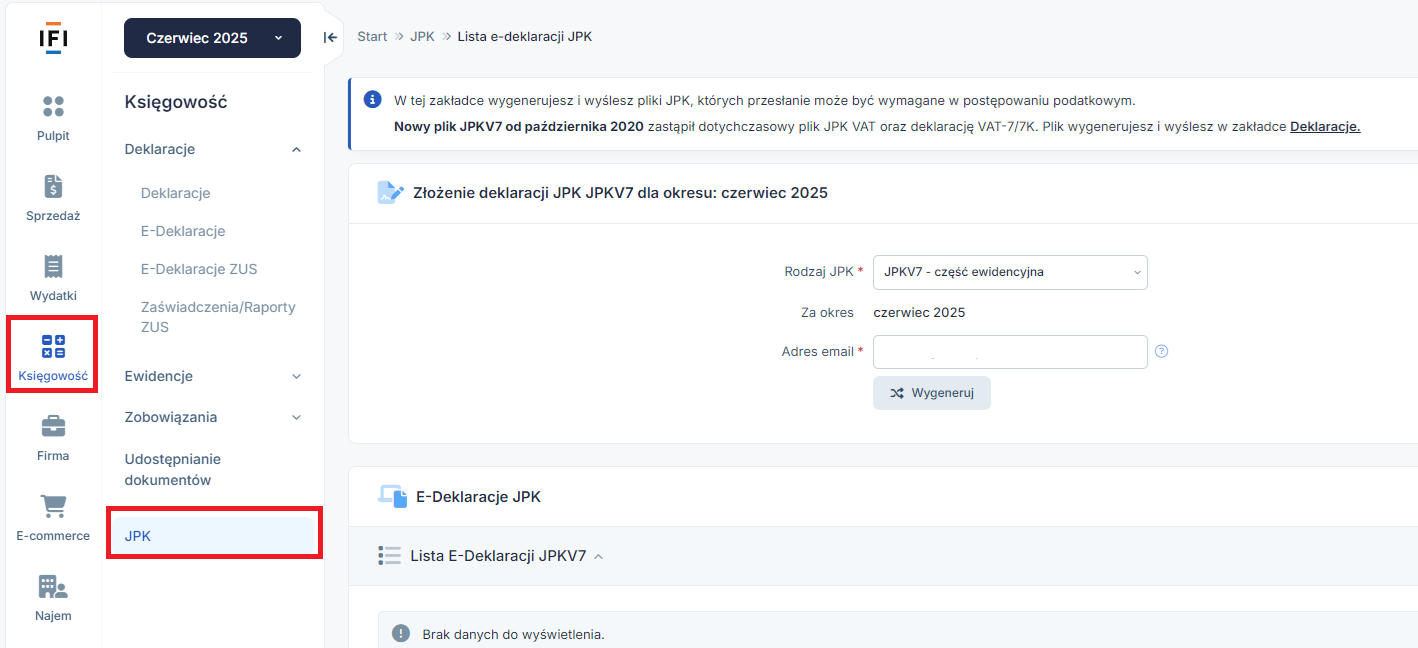Click the IFI logo
The height and width of the screenshot is (648, 1418).
53,38
